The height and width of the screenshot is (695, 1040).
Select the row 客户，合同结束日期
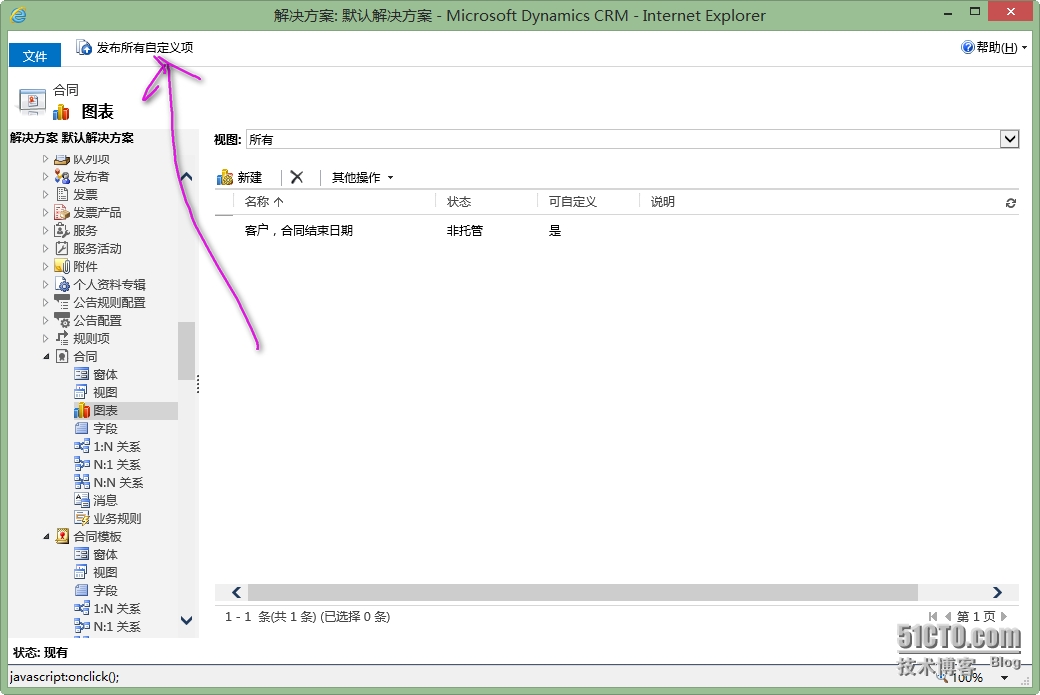point(617,230)
